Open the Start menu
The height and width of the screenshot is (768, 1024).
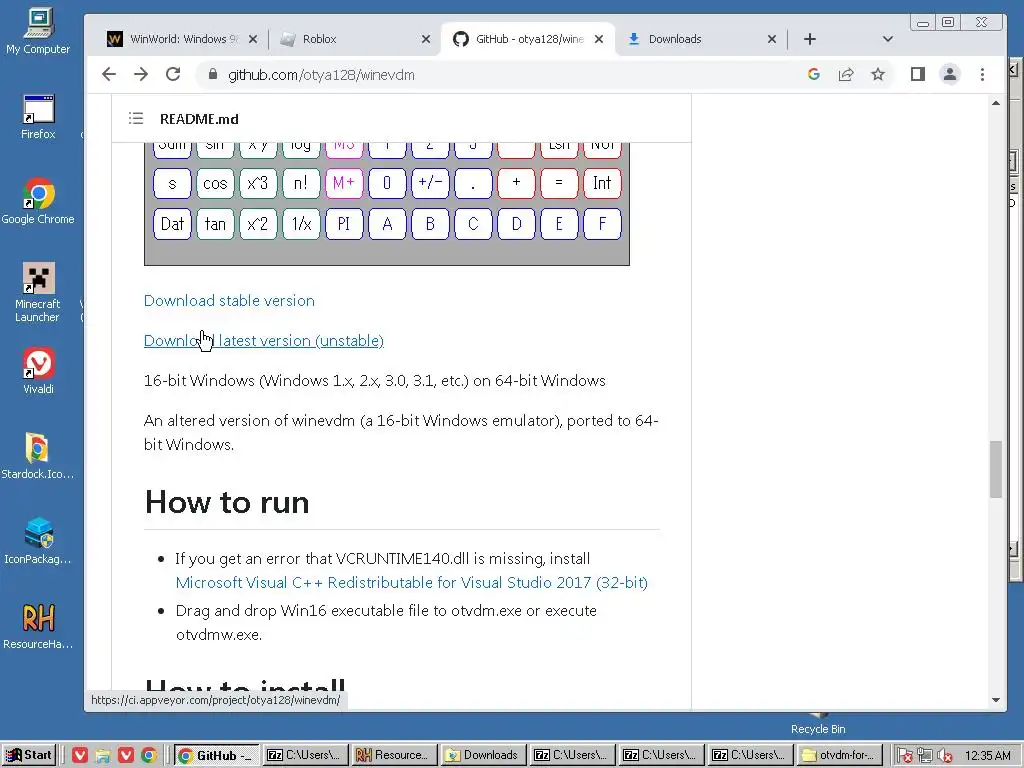pyautogui.click(x=29, y=755)
